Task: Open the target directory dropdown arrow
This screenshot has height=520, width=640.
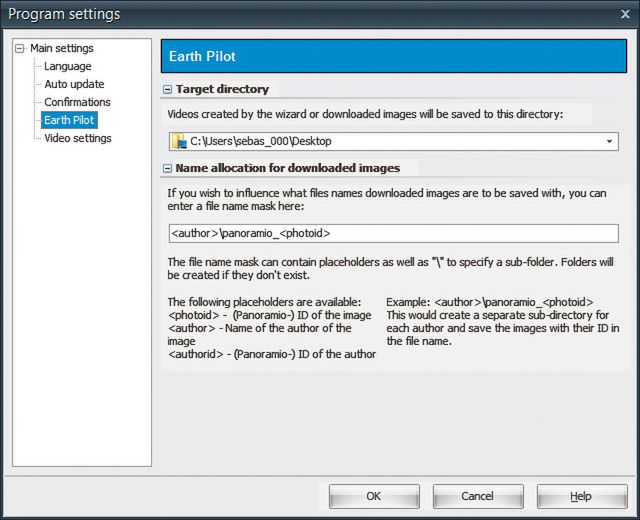Action: (609, 141)
